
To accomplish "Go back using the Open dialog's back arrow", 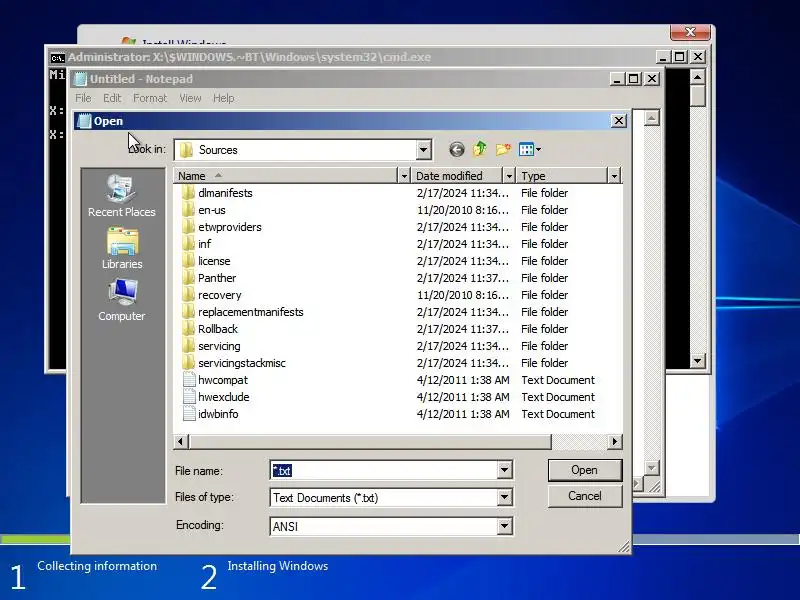I will pos(457,149).
